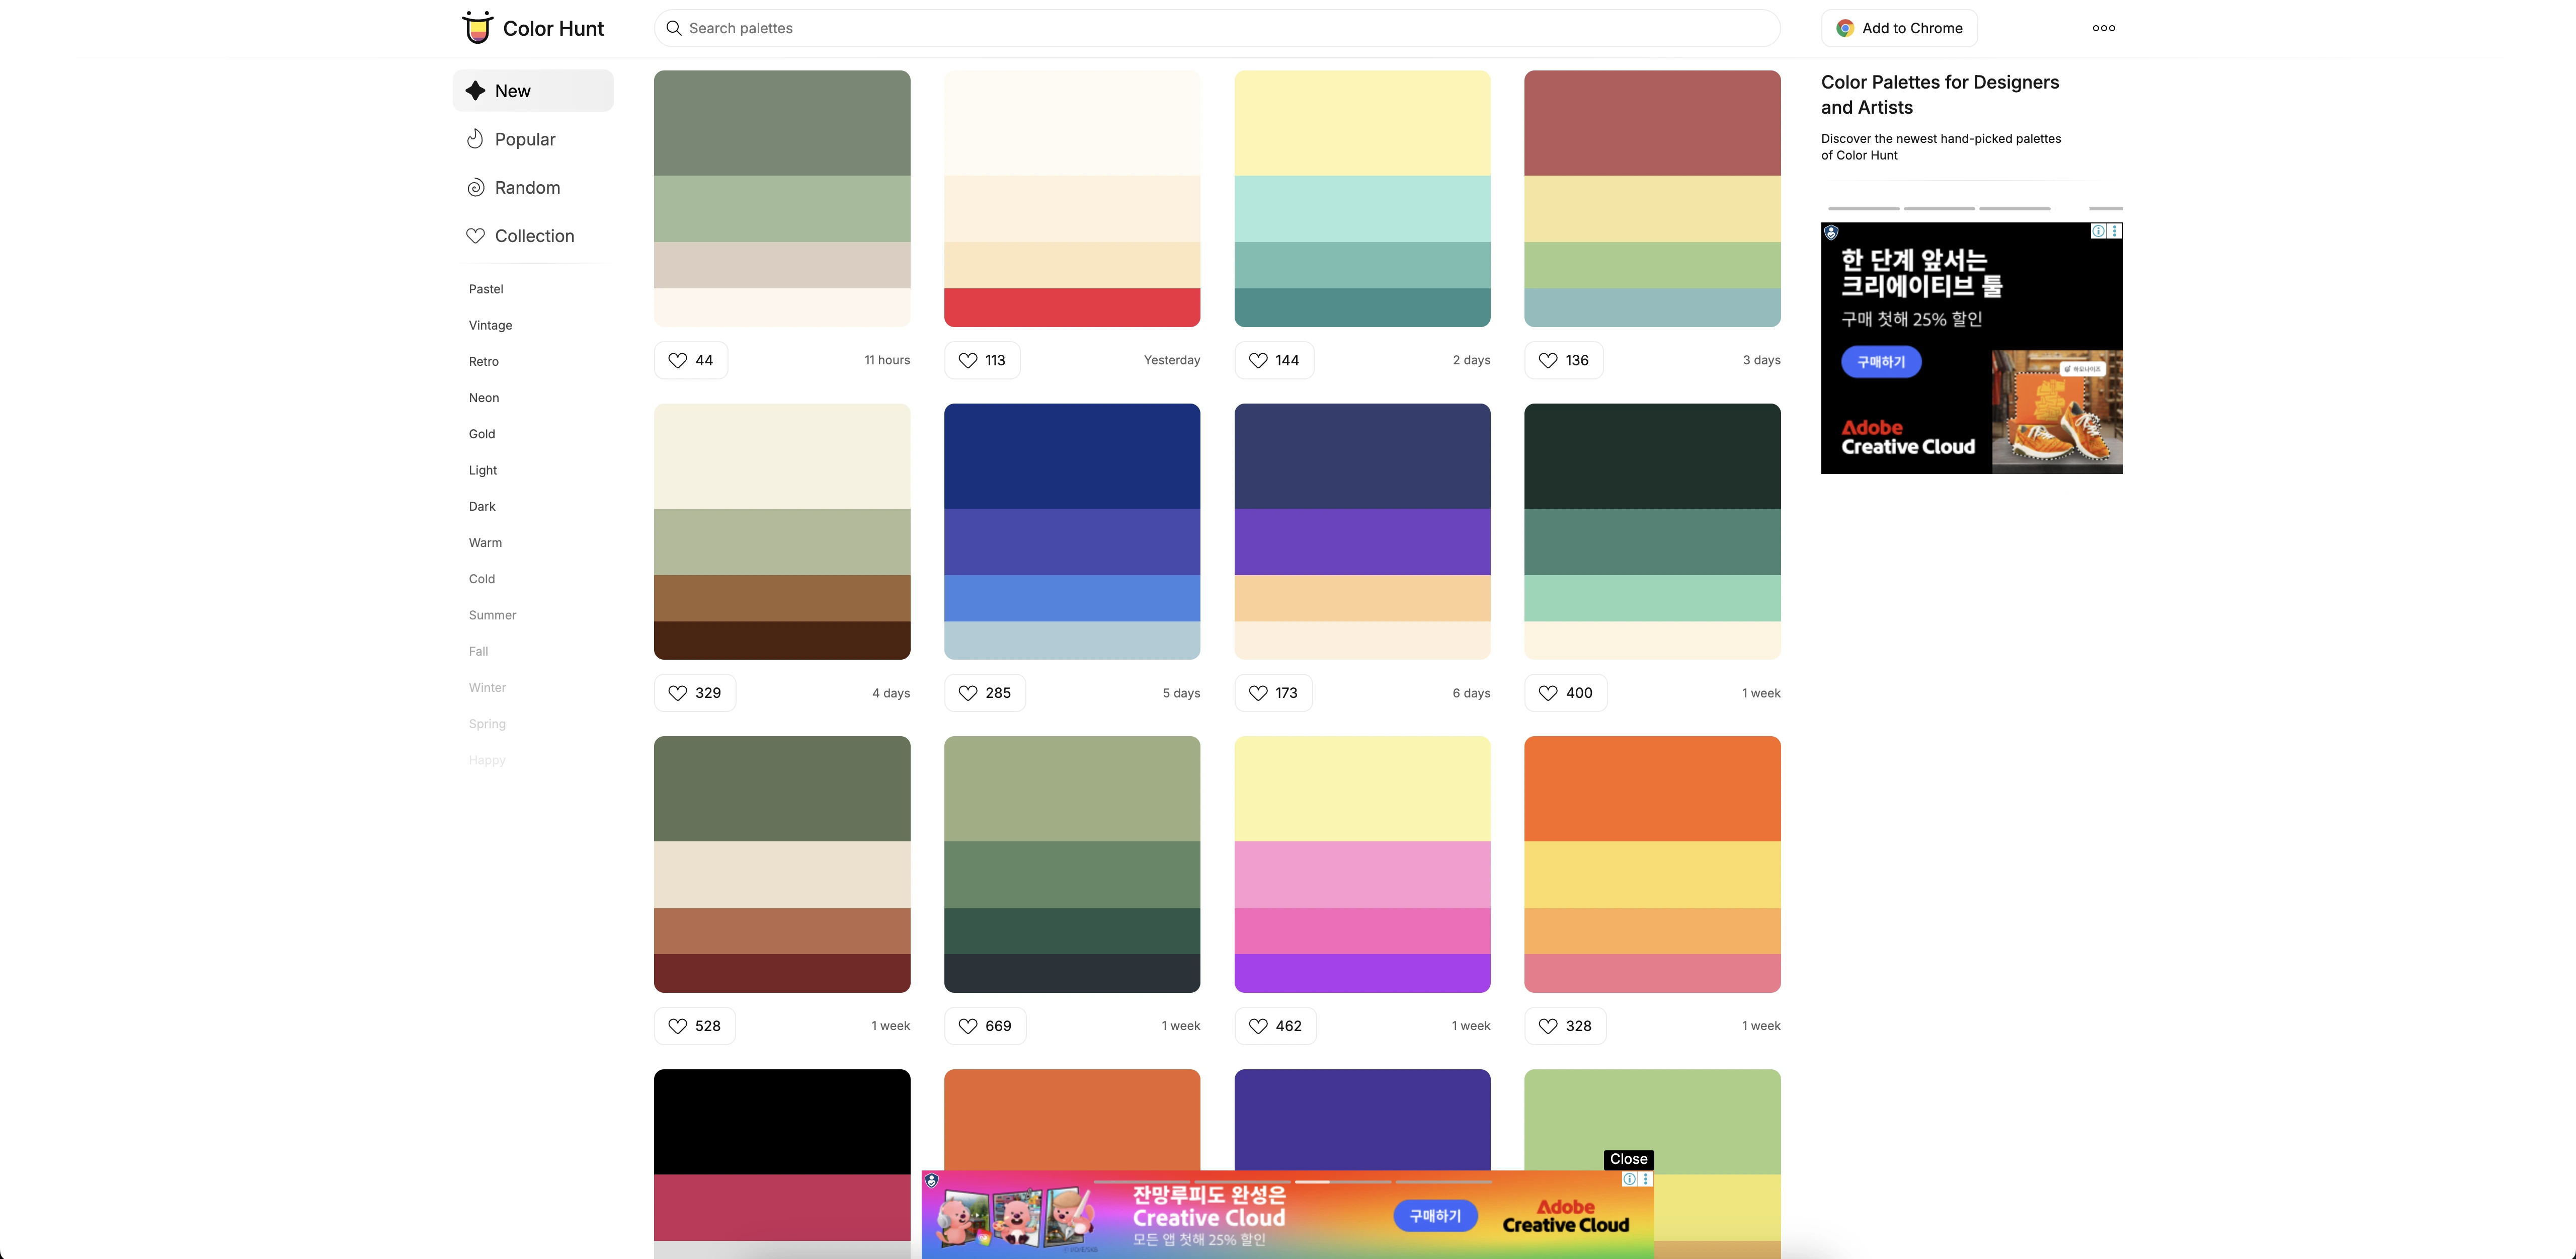Click the '11 hours' palette date
This screenshot has width=2576, height=1259.
[887, 360]
